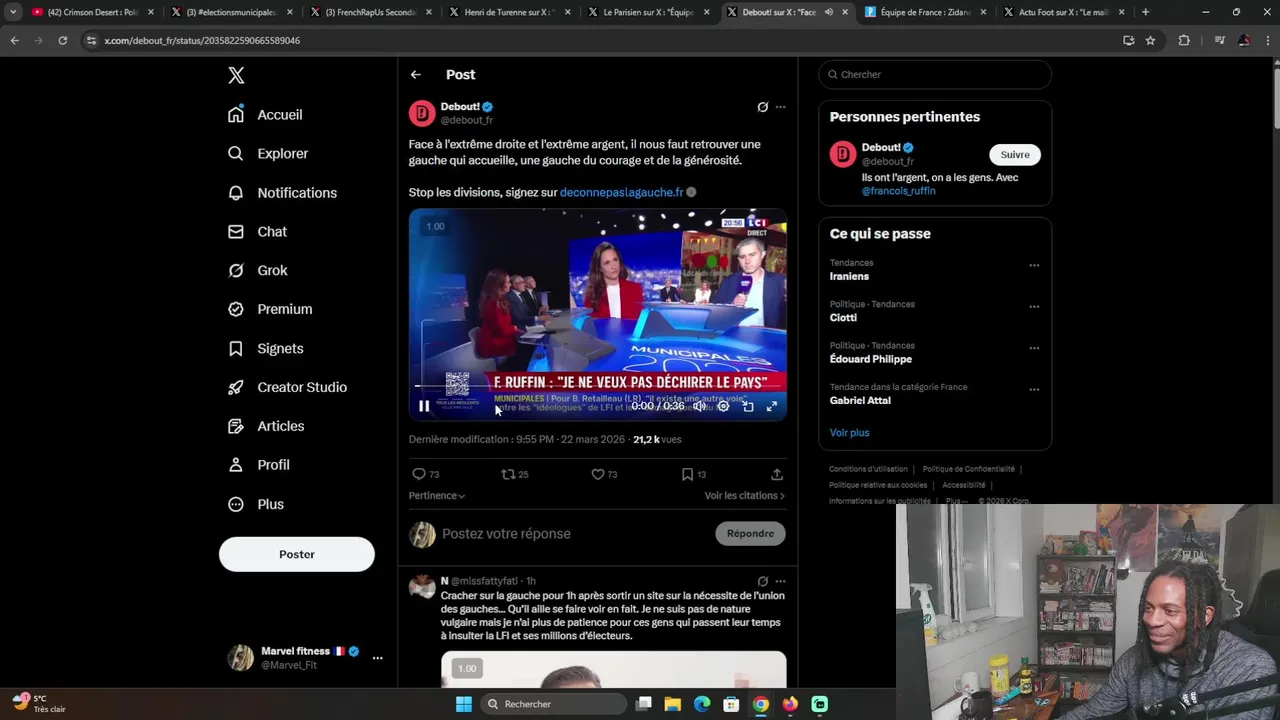1280x720 pixels.
Task: Go to Accueil in the sidebar
Action: click(265, 115)
